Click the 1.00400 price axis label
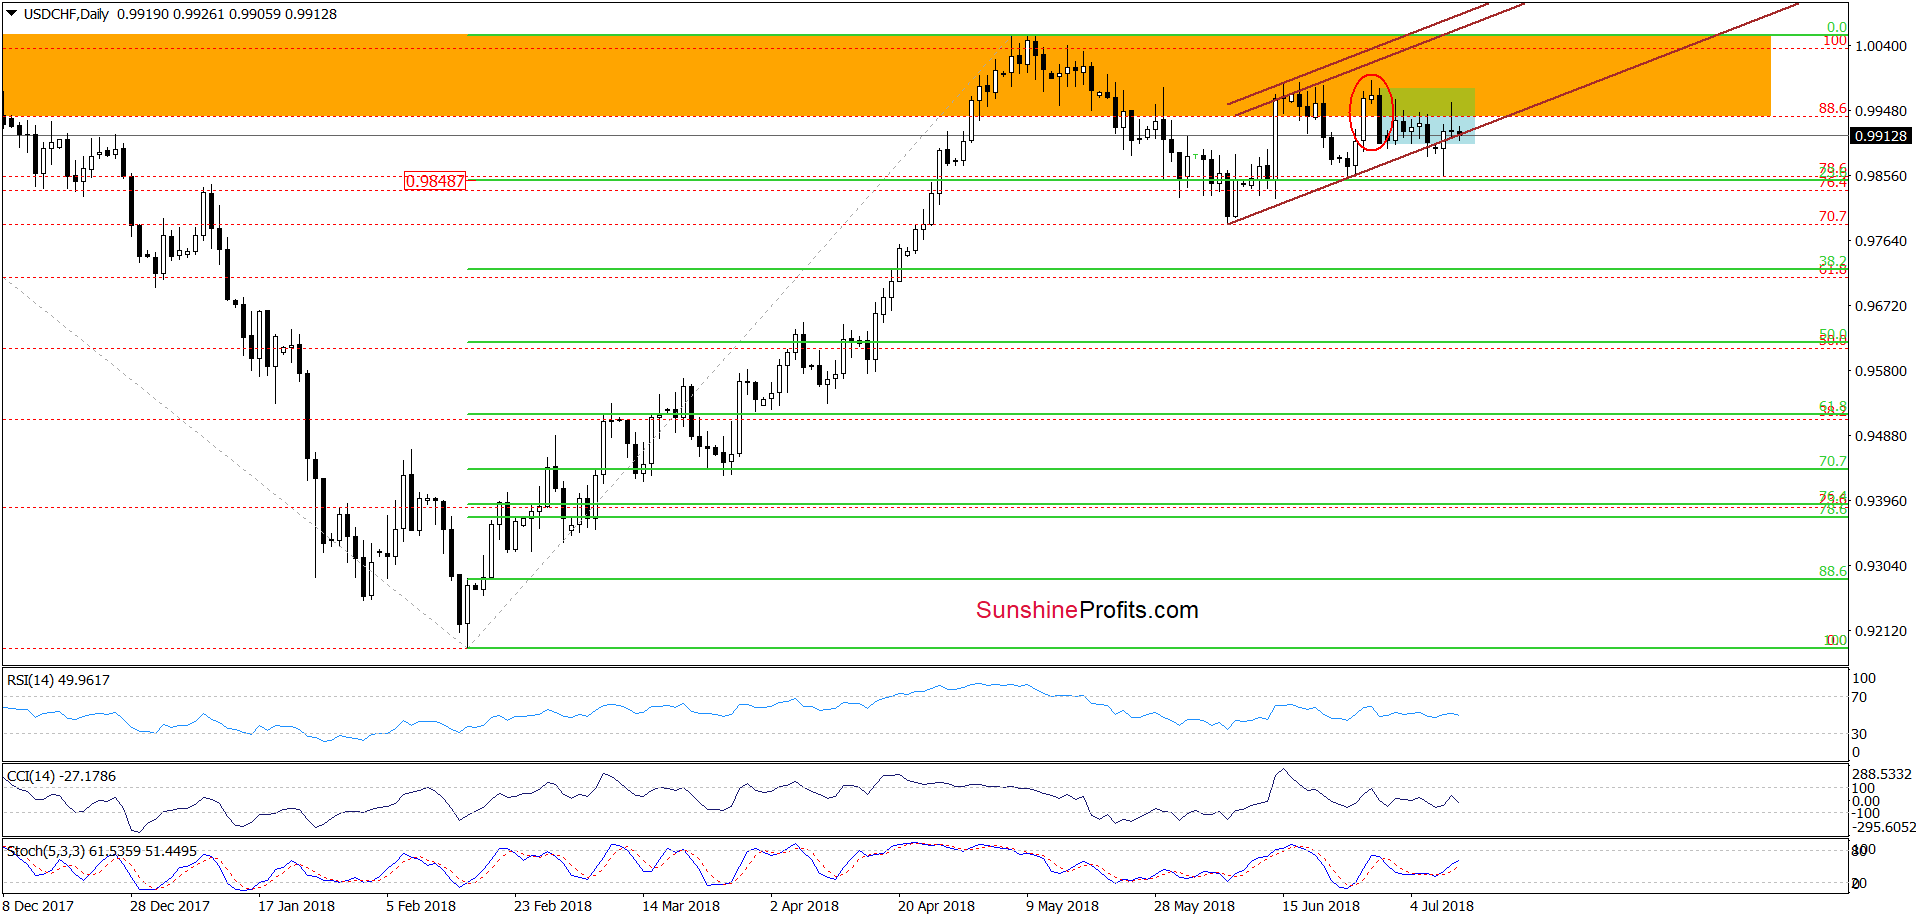The height and width of the screenshot is (920, 1916). (x=1881, y=46)
